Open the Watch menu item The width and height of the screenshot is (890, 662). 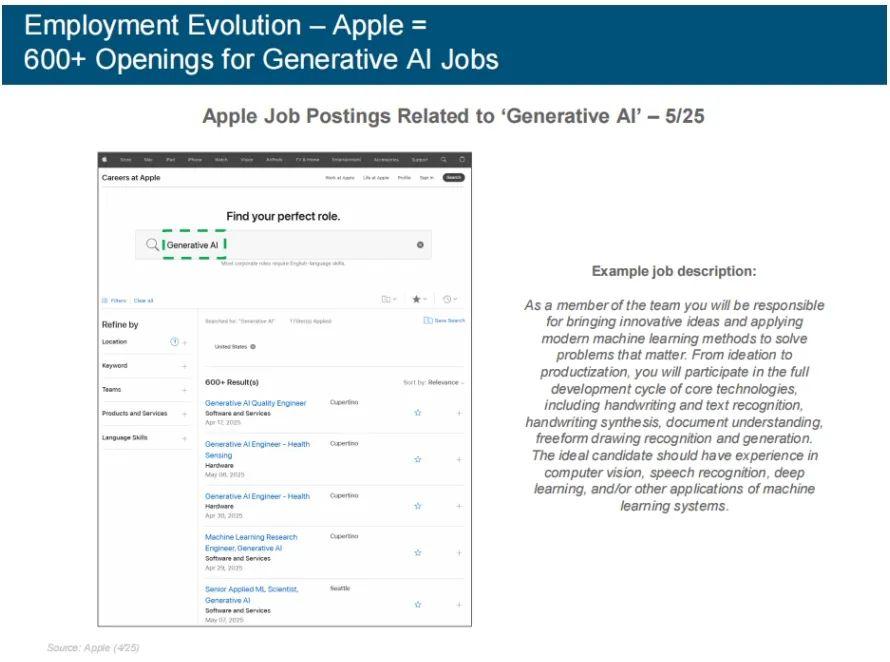(221, 160)
